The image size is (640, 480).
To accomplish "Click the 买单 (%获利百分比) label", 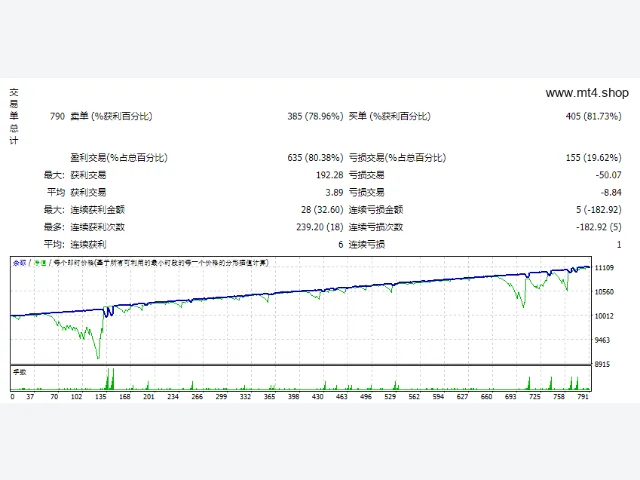I will tap(389, 116).
